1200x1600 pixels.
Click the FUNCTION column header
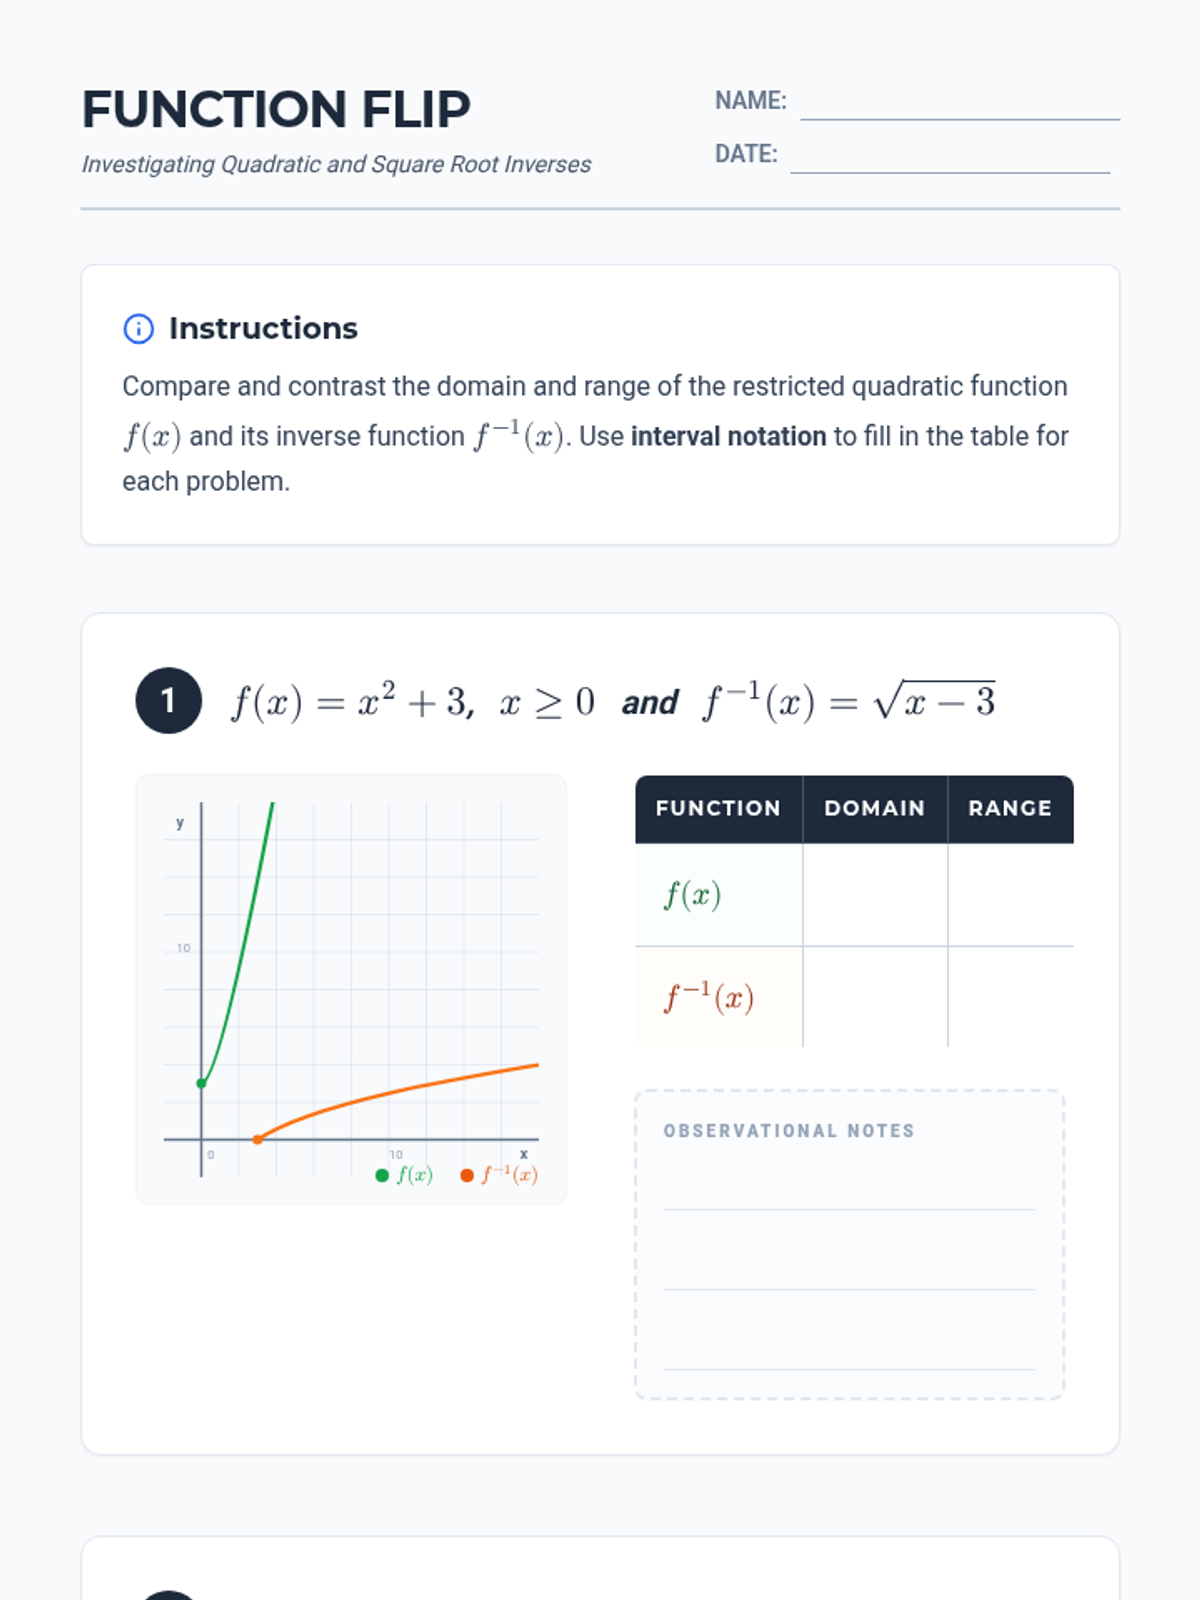click(x=718, y=809)
